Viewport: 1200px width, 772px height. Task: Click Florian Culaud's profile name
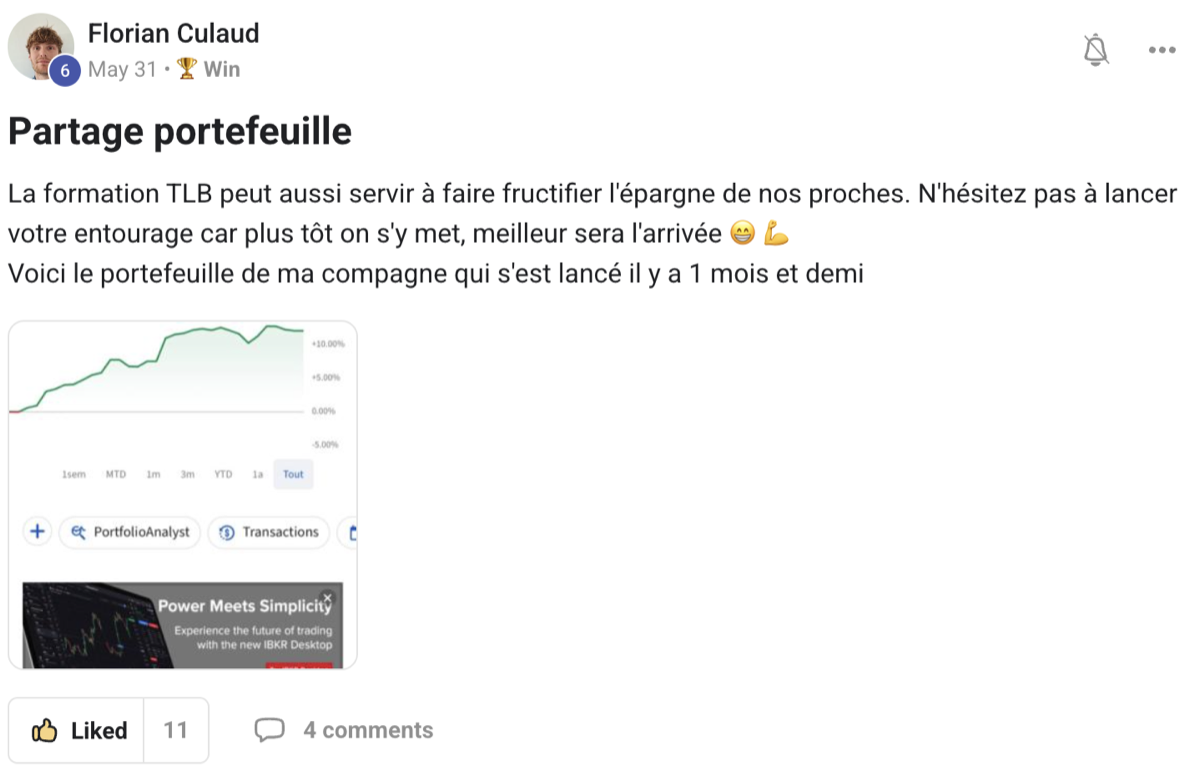pyautogui.click(x=174, y=32)
